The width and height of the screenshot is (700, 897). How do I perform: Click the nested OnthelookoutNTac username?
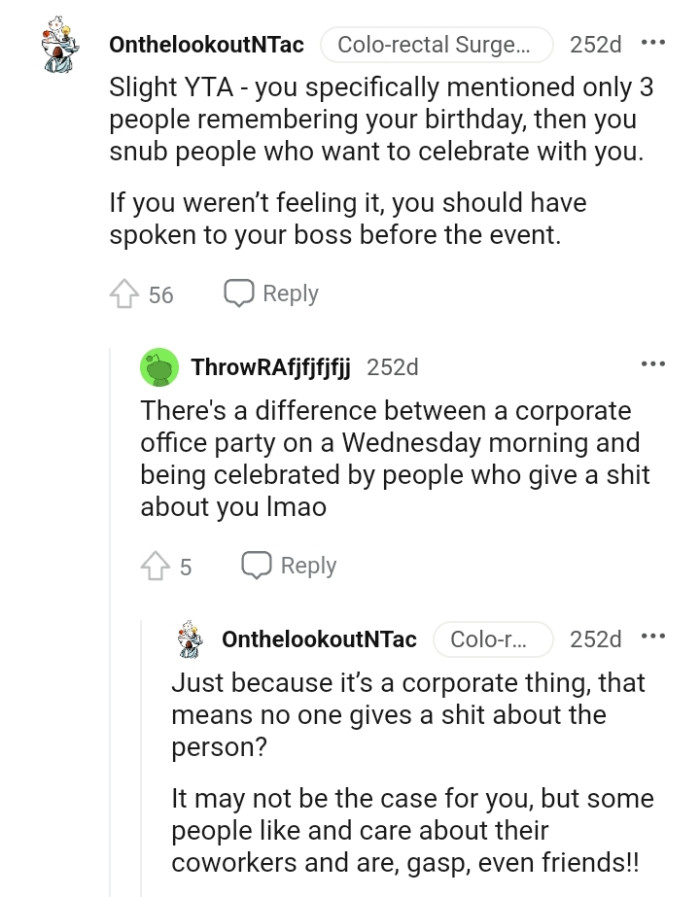click(320, 639)
